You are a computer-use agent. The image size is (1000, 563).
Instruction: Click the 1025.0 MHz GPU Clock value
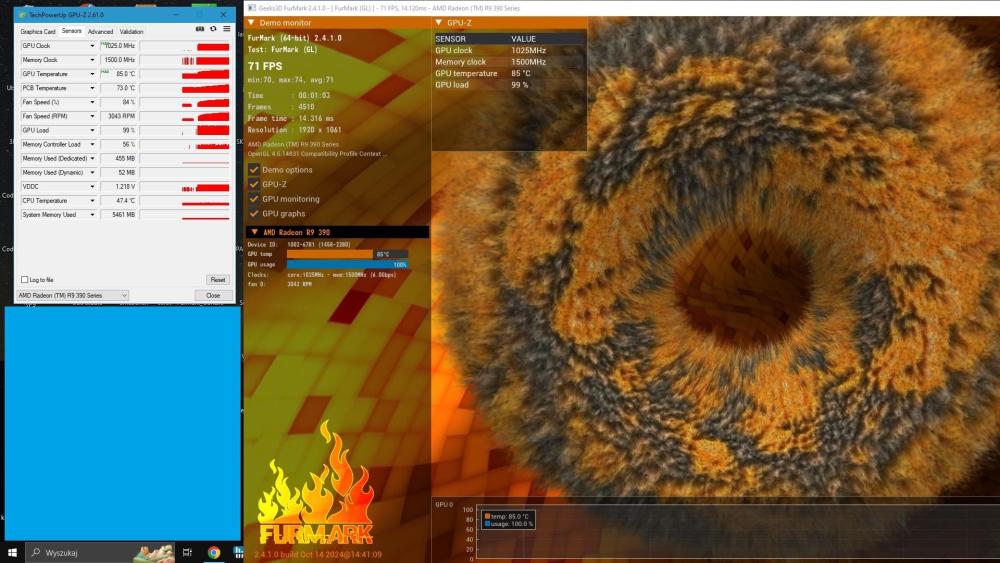(119, 46)
